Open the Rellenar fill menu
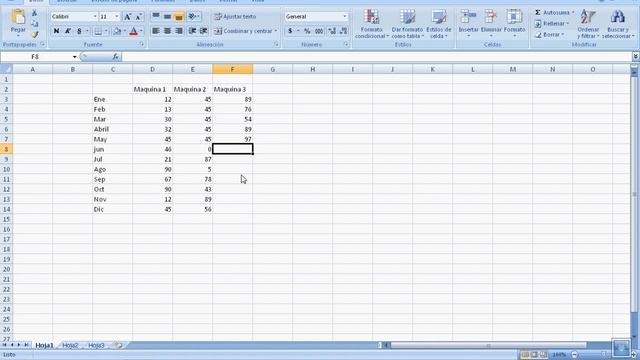Viewport: 640px width, 360px height. coord(553,24)
